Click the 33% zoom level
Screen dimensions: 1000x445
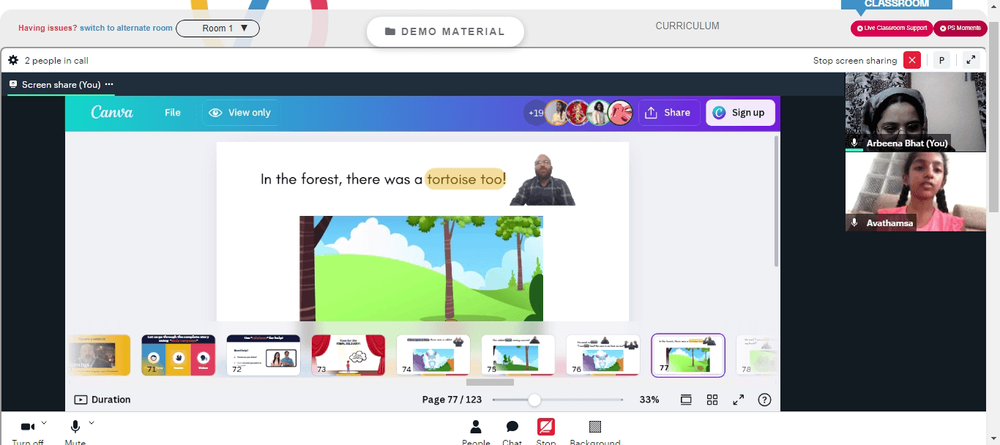tap(649, 400)
